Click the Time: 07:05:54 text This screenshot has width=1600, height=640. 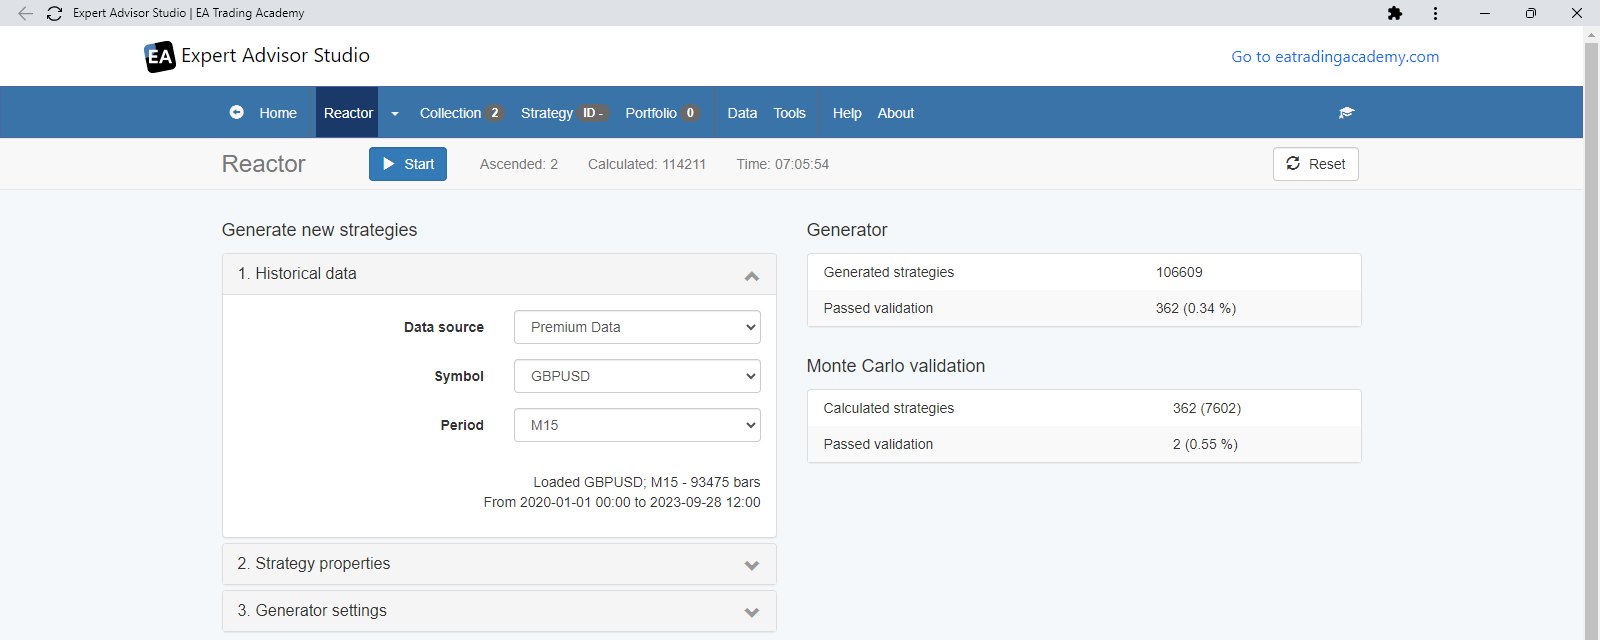[x=783, y=164]
